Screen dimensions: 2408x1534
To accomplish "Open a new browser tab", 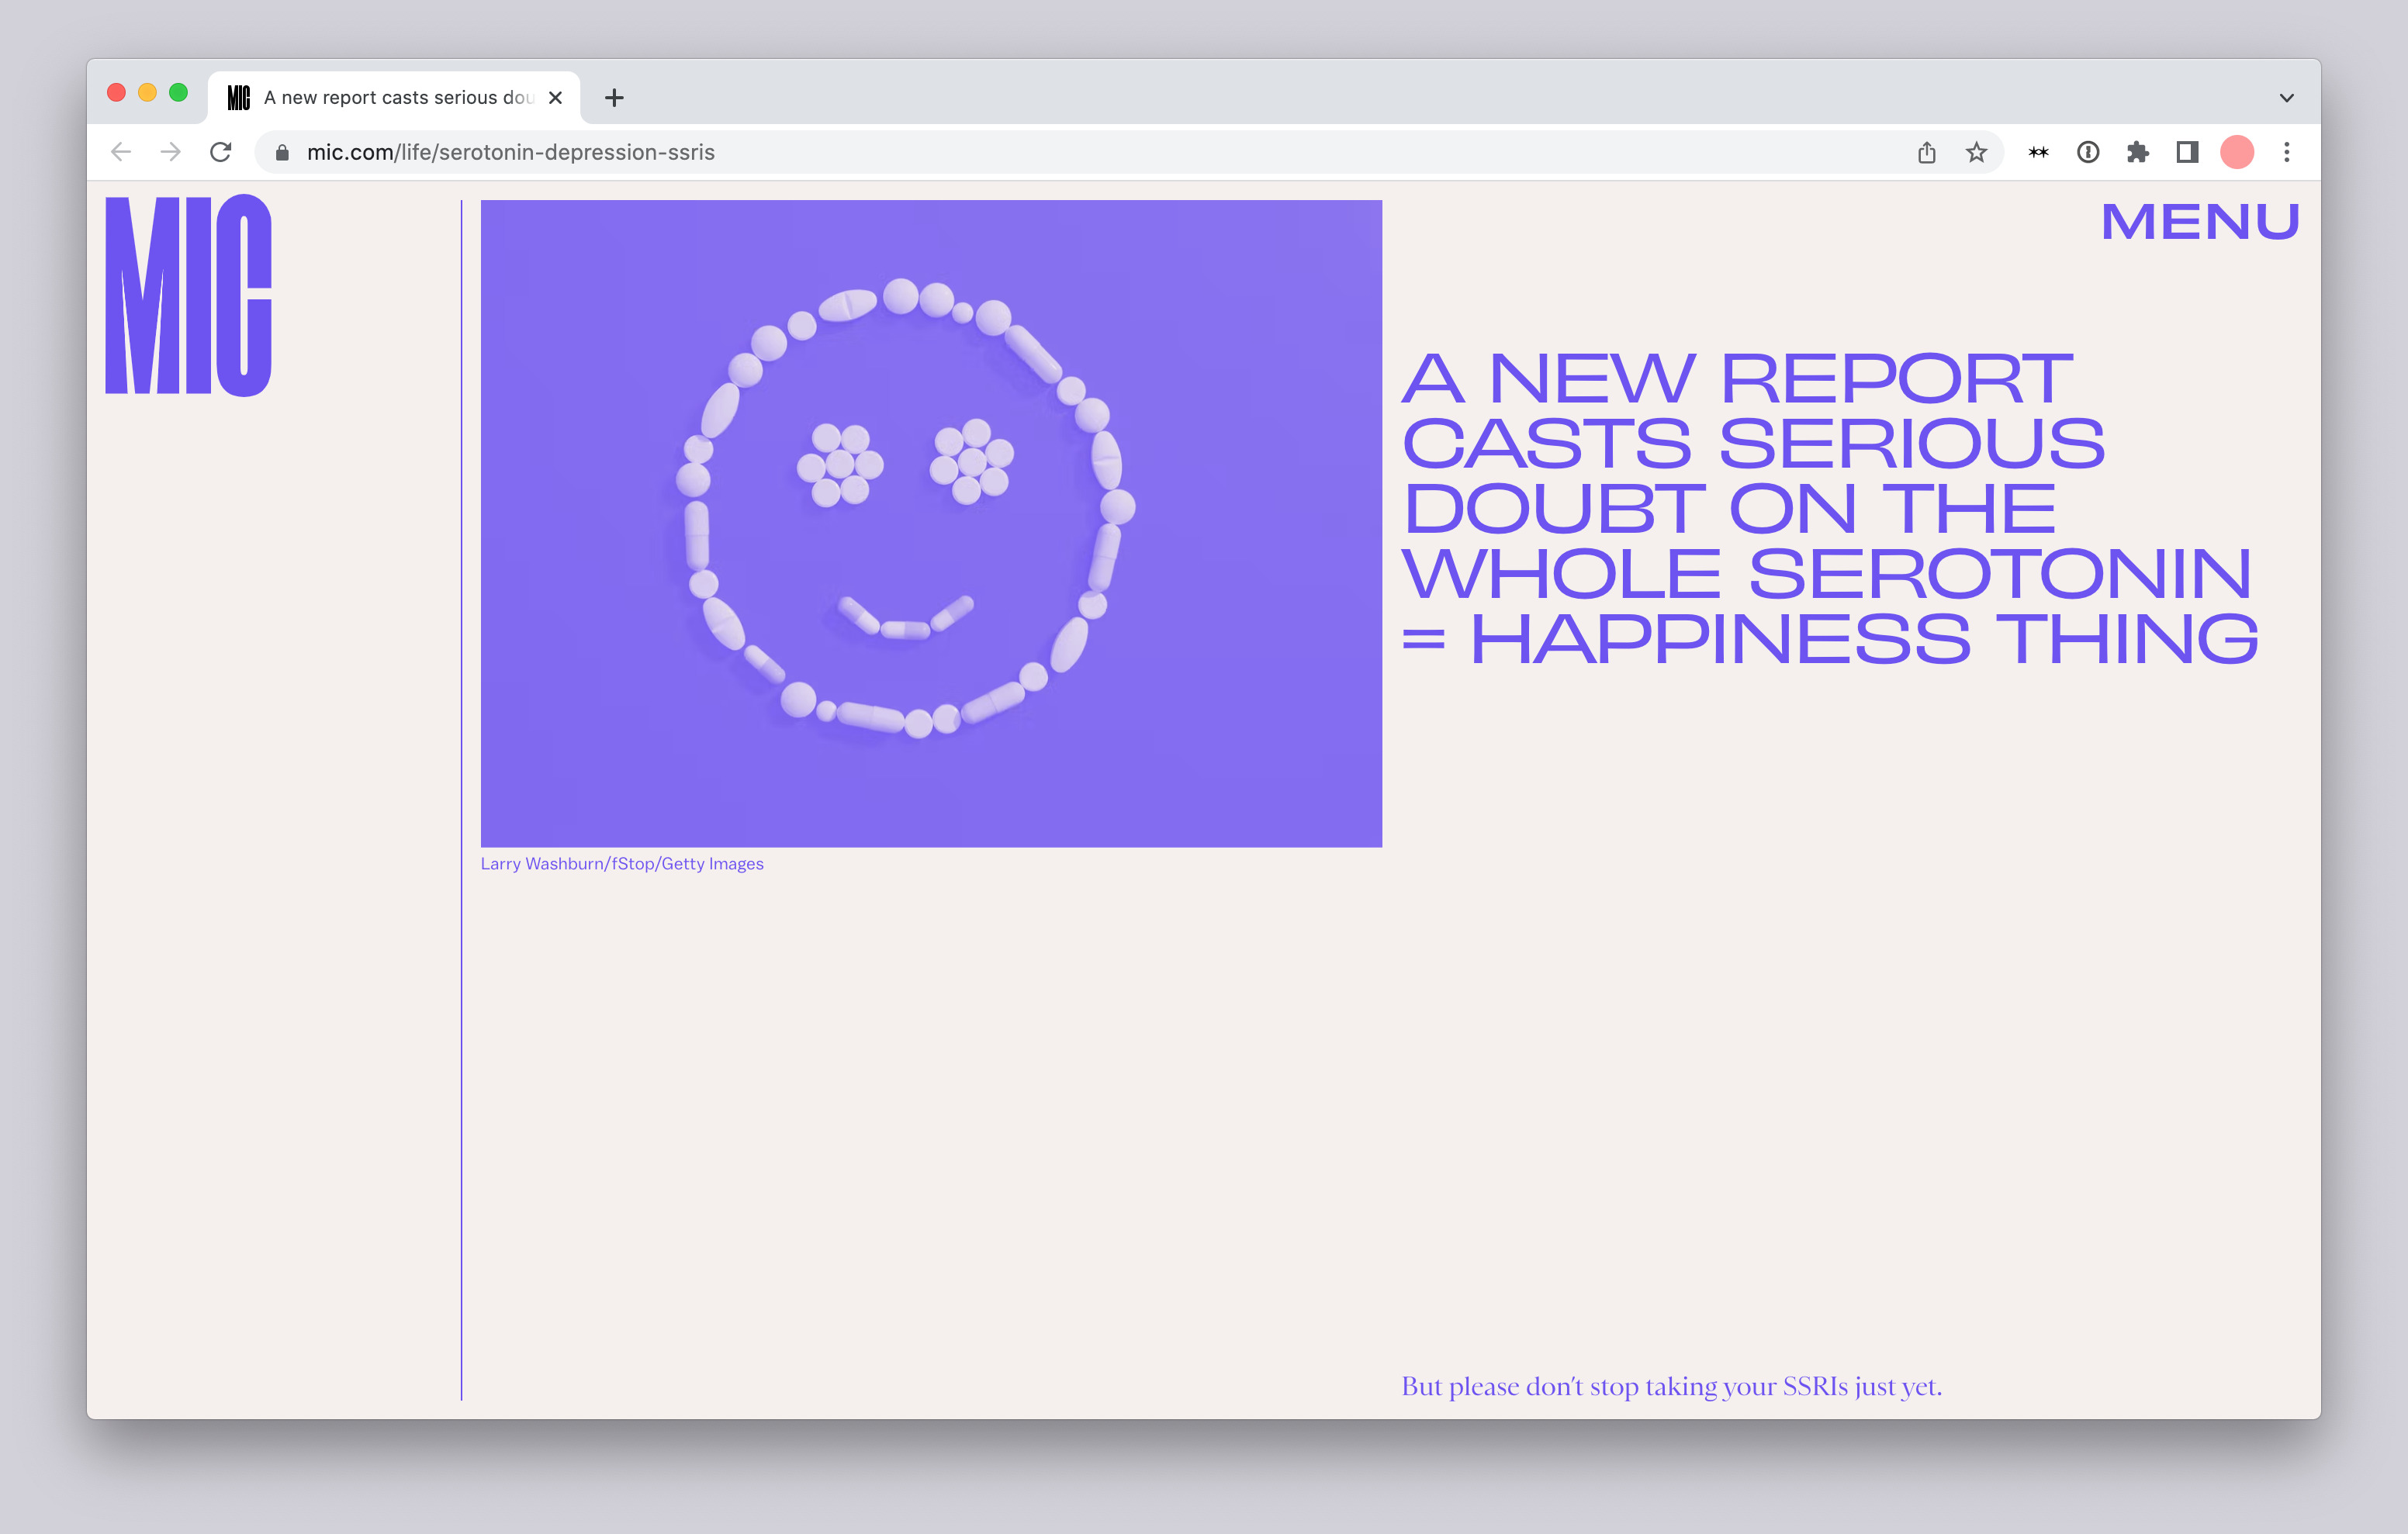I will click(615, 98).
